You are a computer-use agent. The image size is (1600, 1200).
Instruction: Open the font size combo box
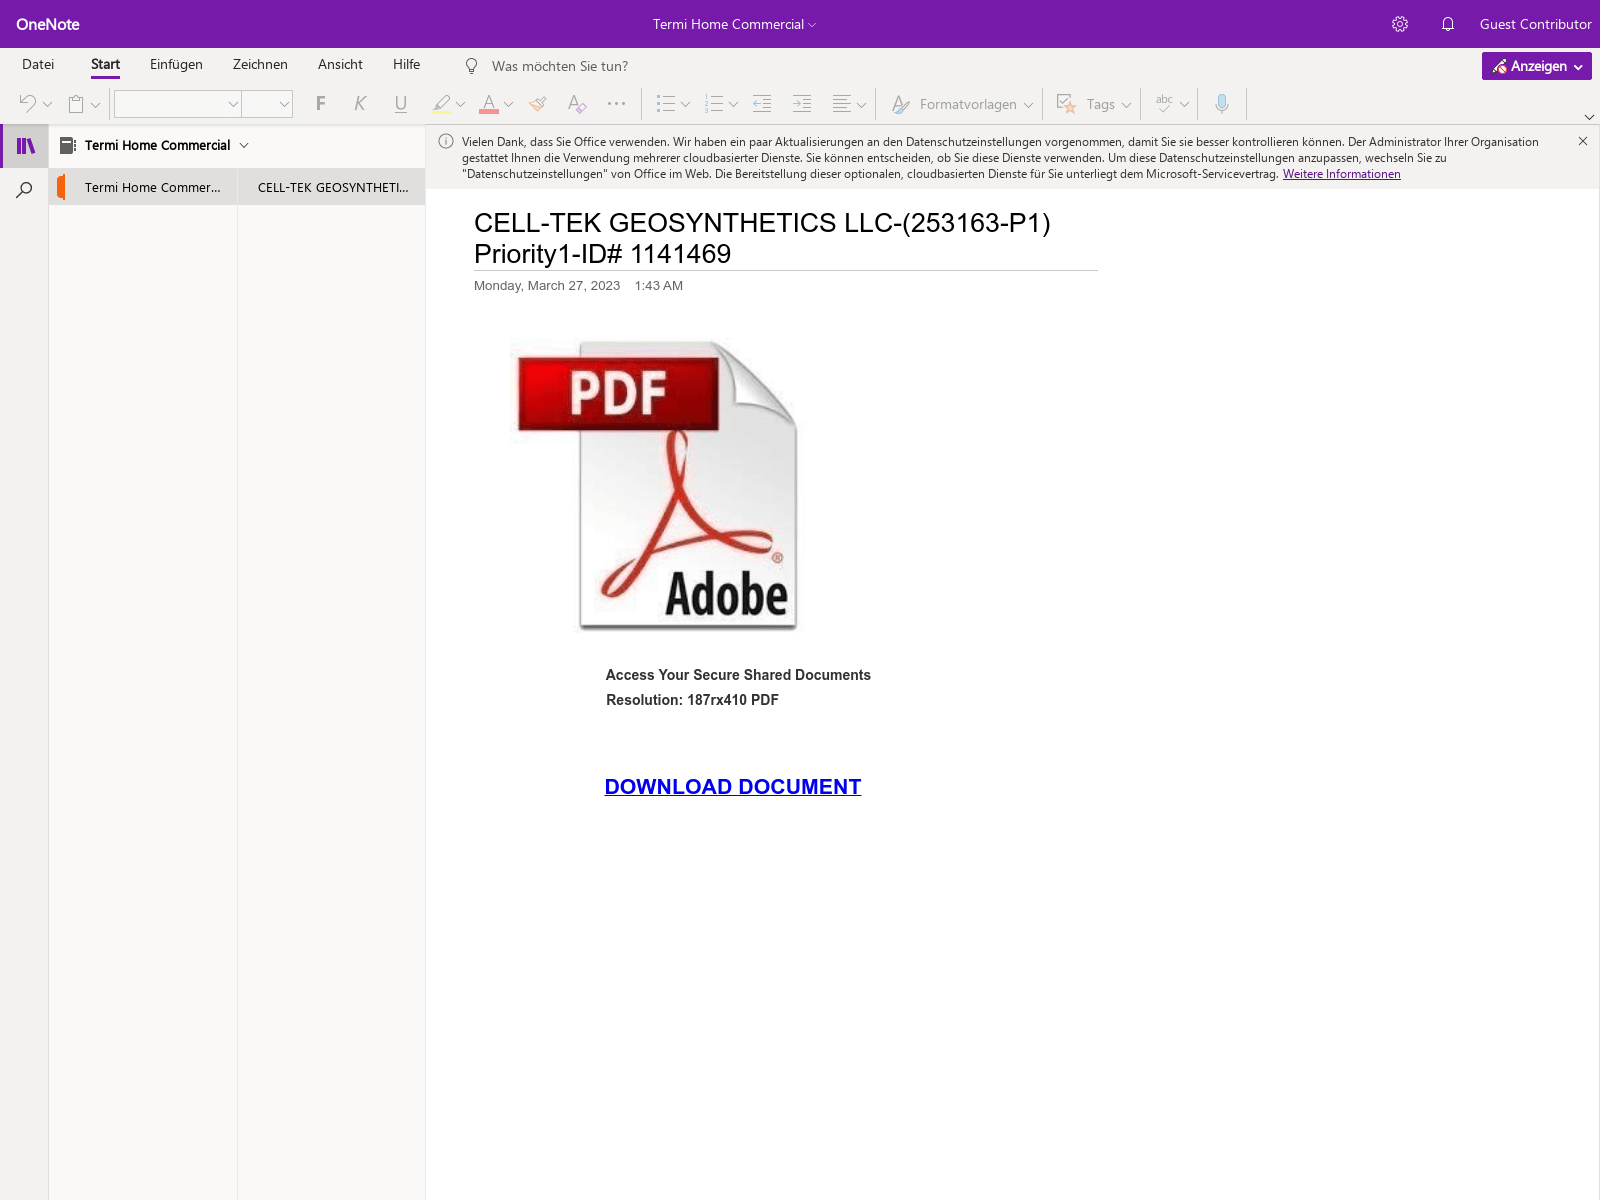pos(268,104)
